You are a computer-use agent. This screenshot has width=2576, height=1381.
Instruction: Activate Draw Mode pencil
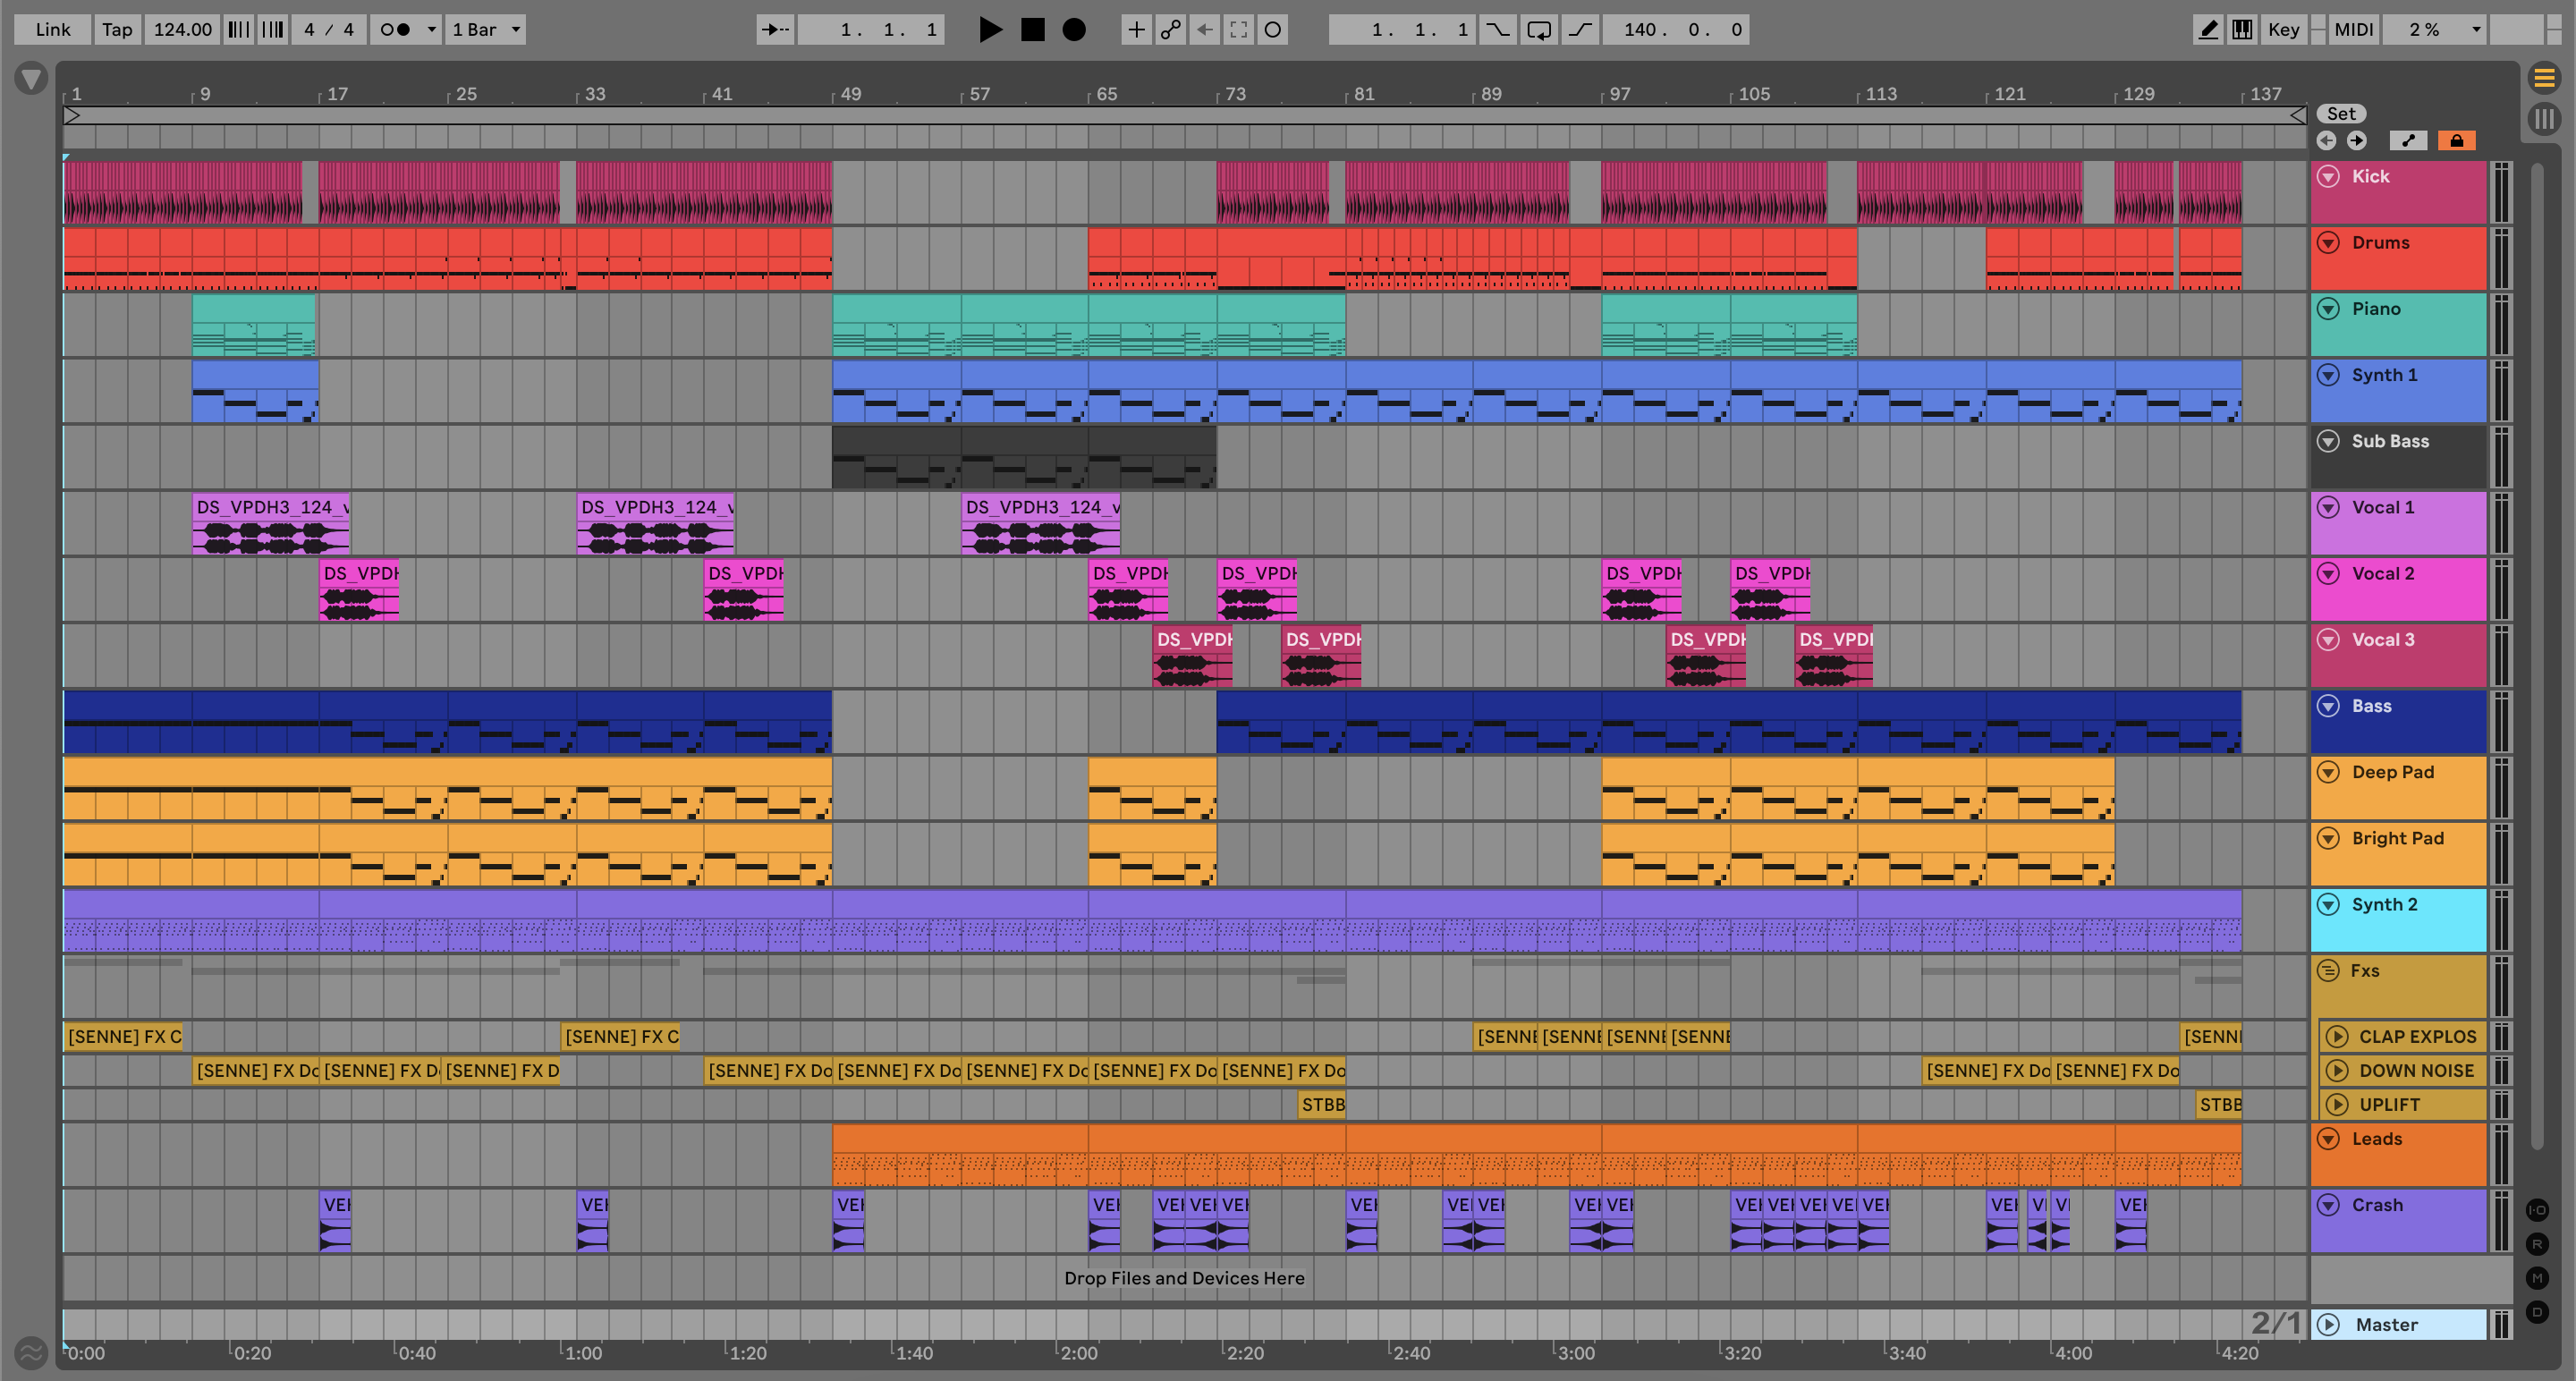point(2208,29)
